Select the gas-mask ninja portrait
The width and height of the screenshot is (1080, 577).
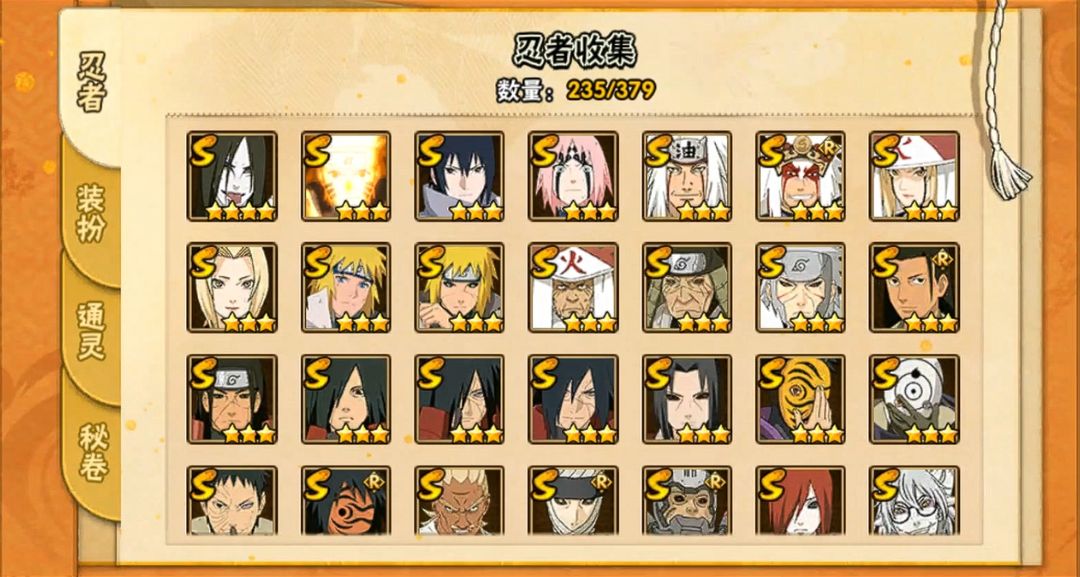[687, 501]
